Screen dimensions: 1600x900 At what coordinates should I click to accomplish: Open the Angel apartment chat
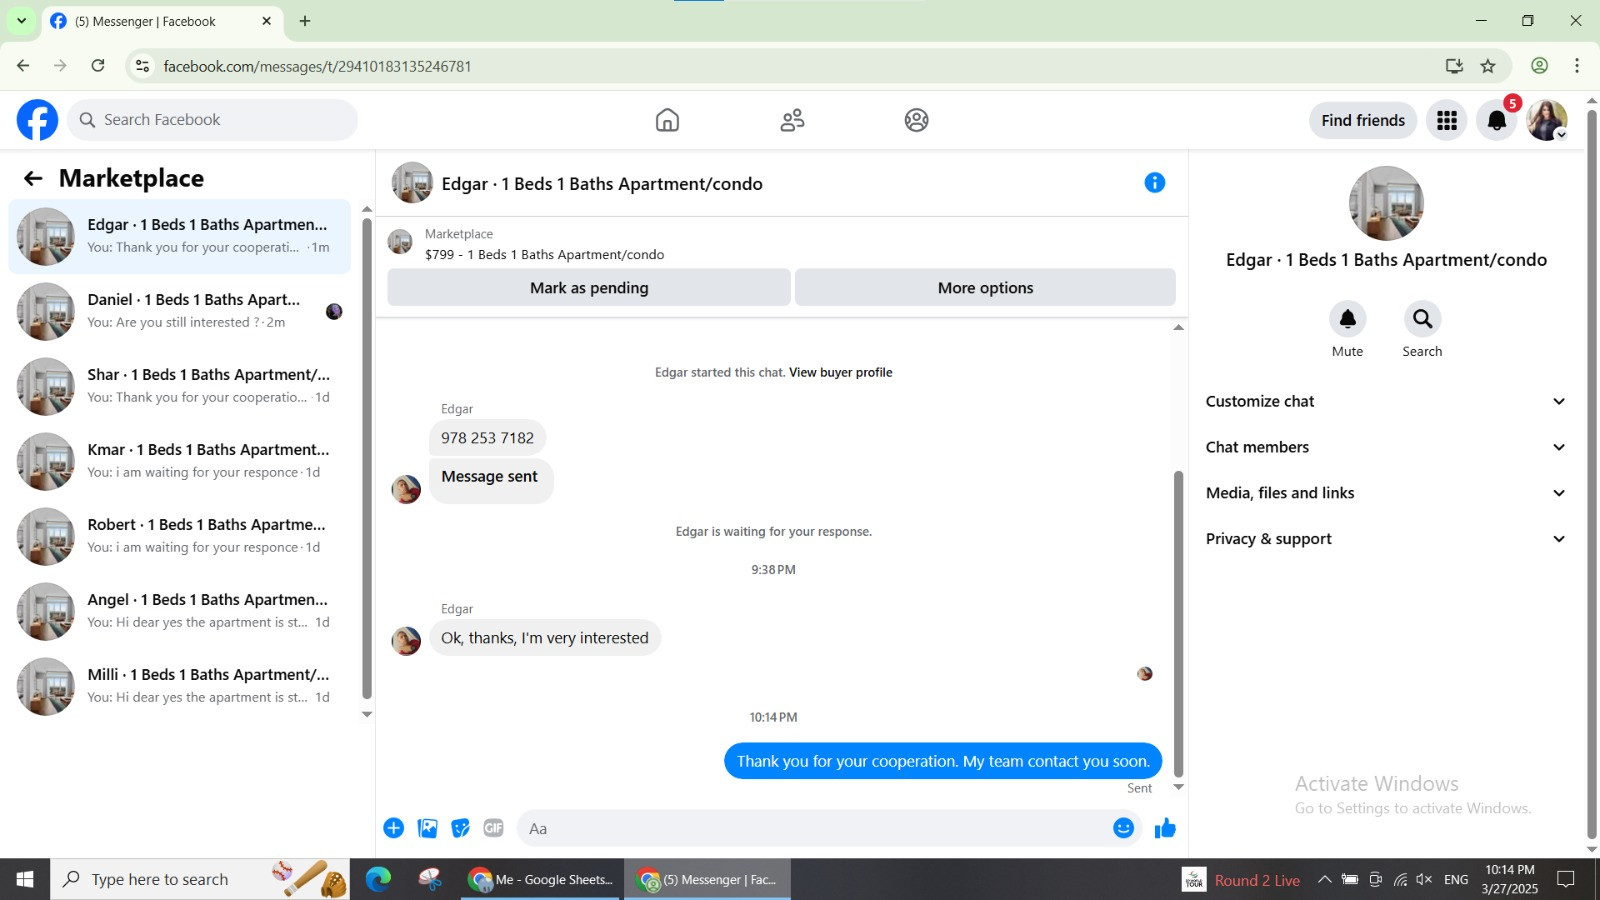(180, 611)
